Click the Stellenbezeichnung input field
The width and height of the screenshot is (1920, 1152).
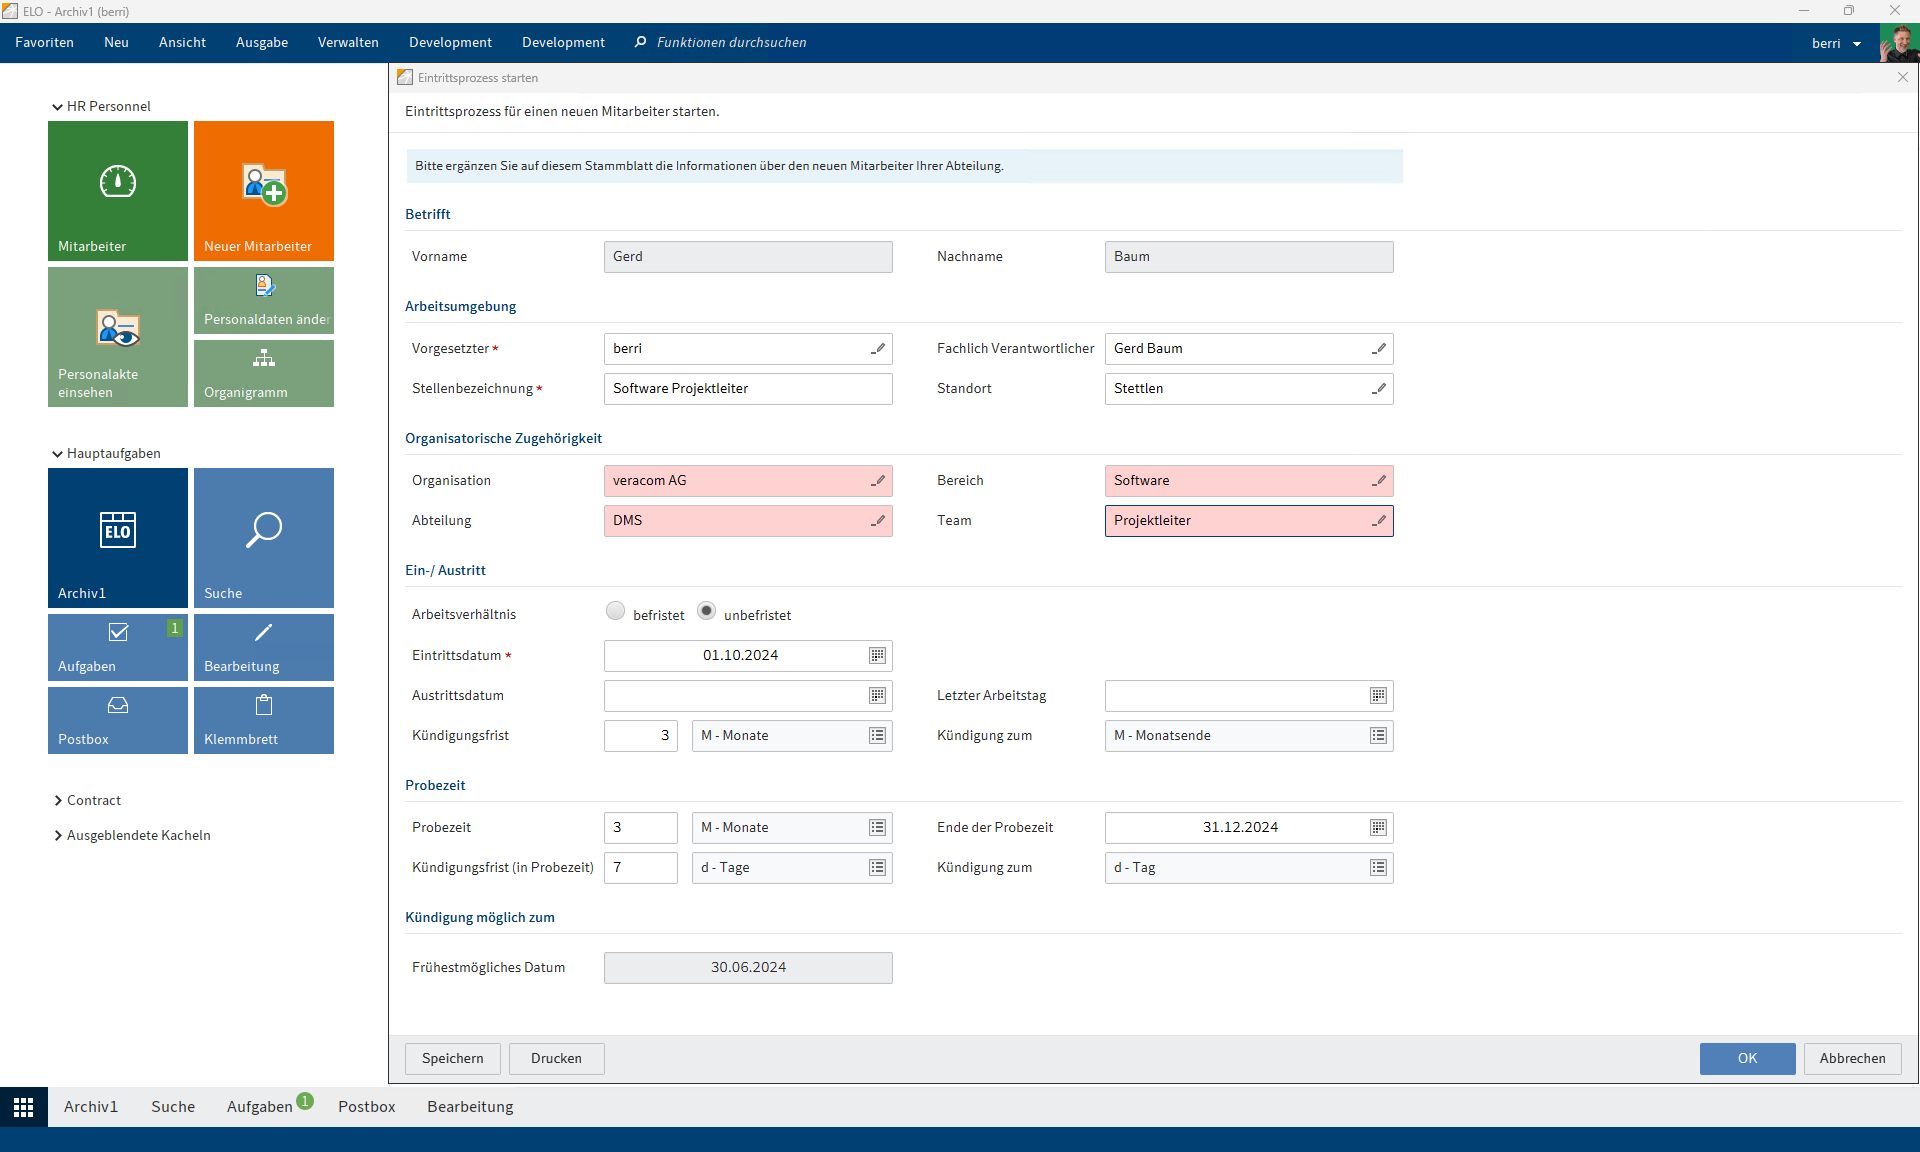748,389
